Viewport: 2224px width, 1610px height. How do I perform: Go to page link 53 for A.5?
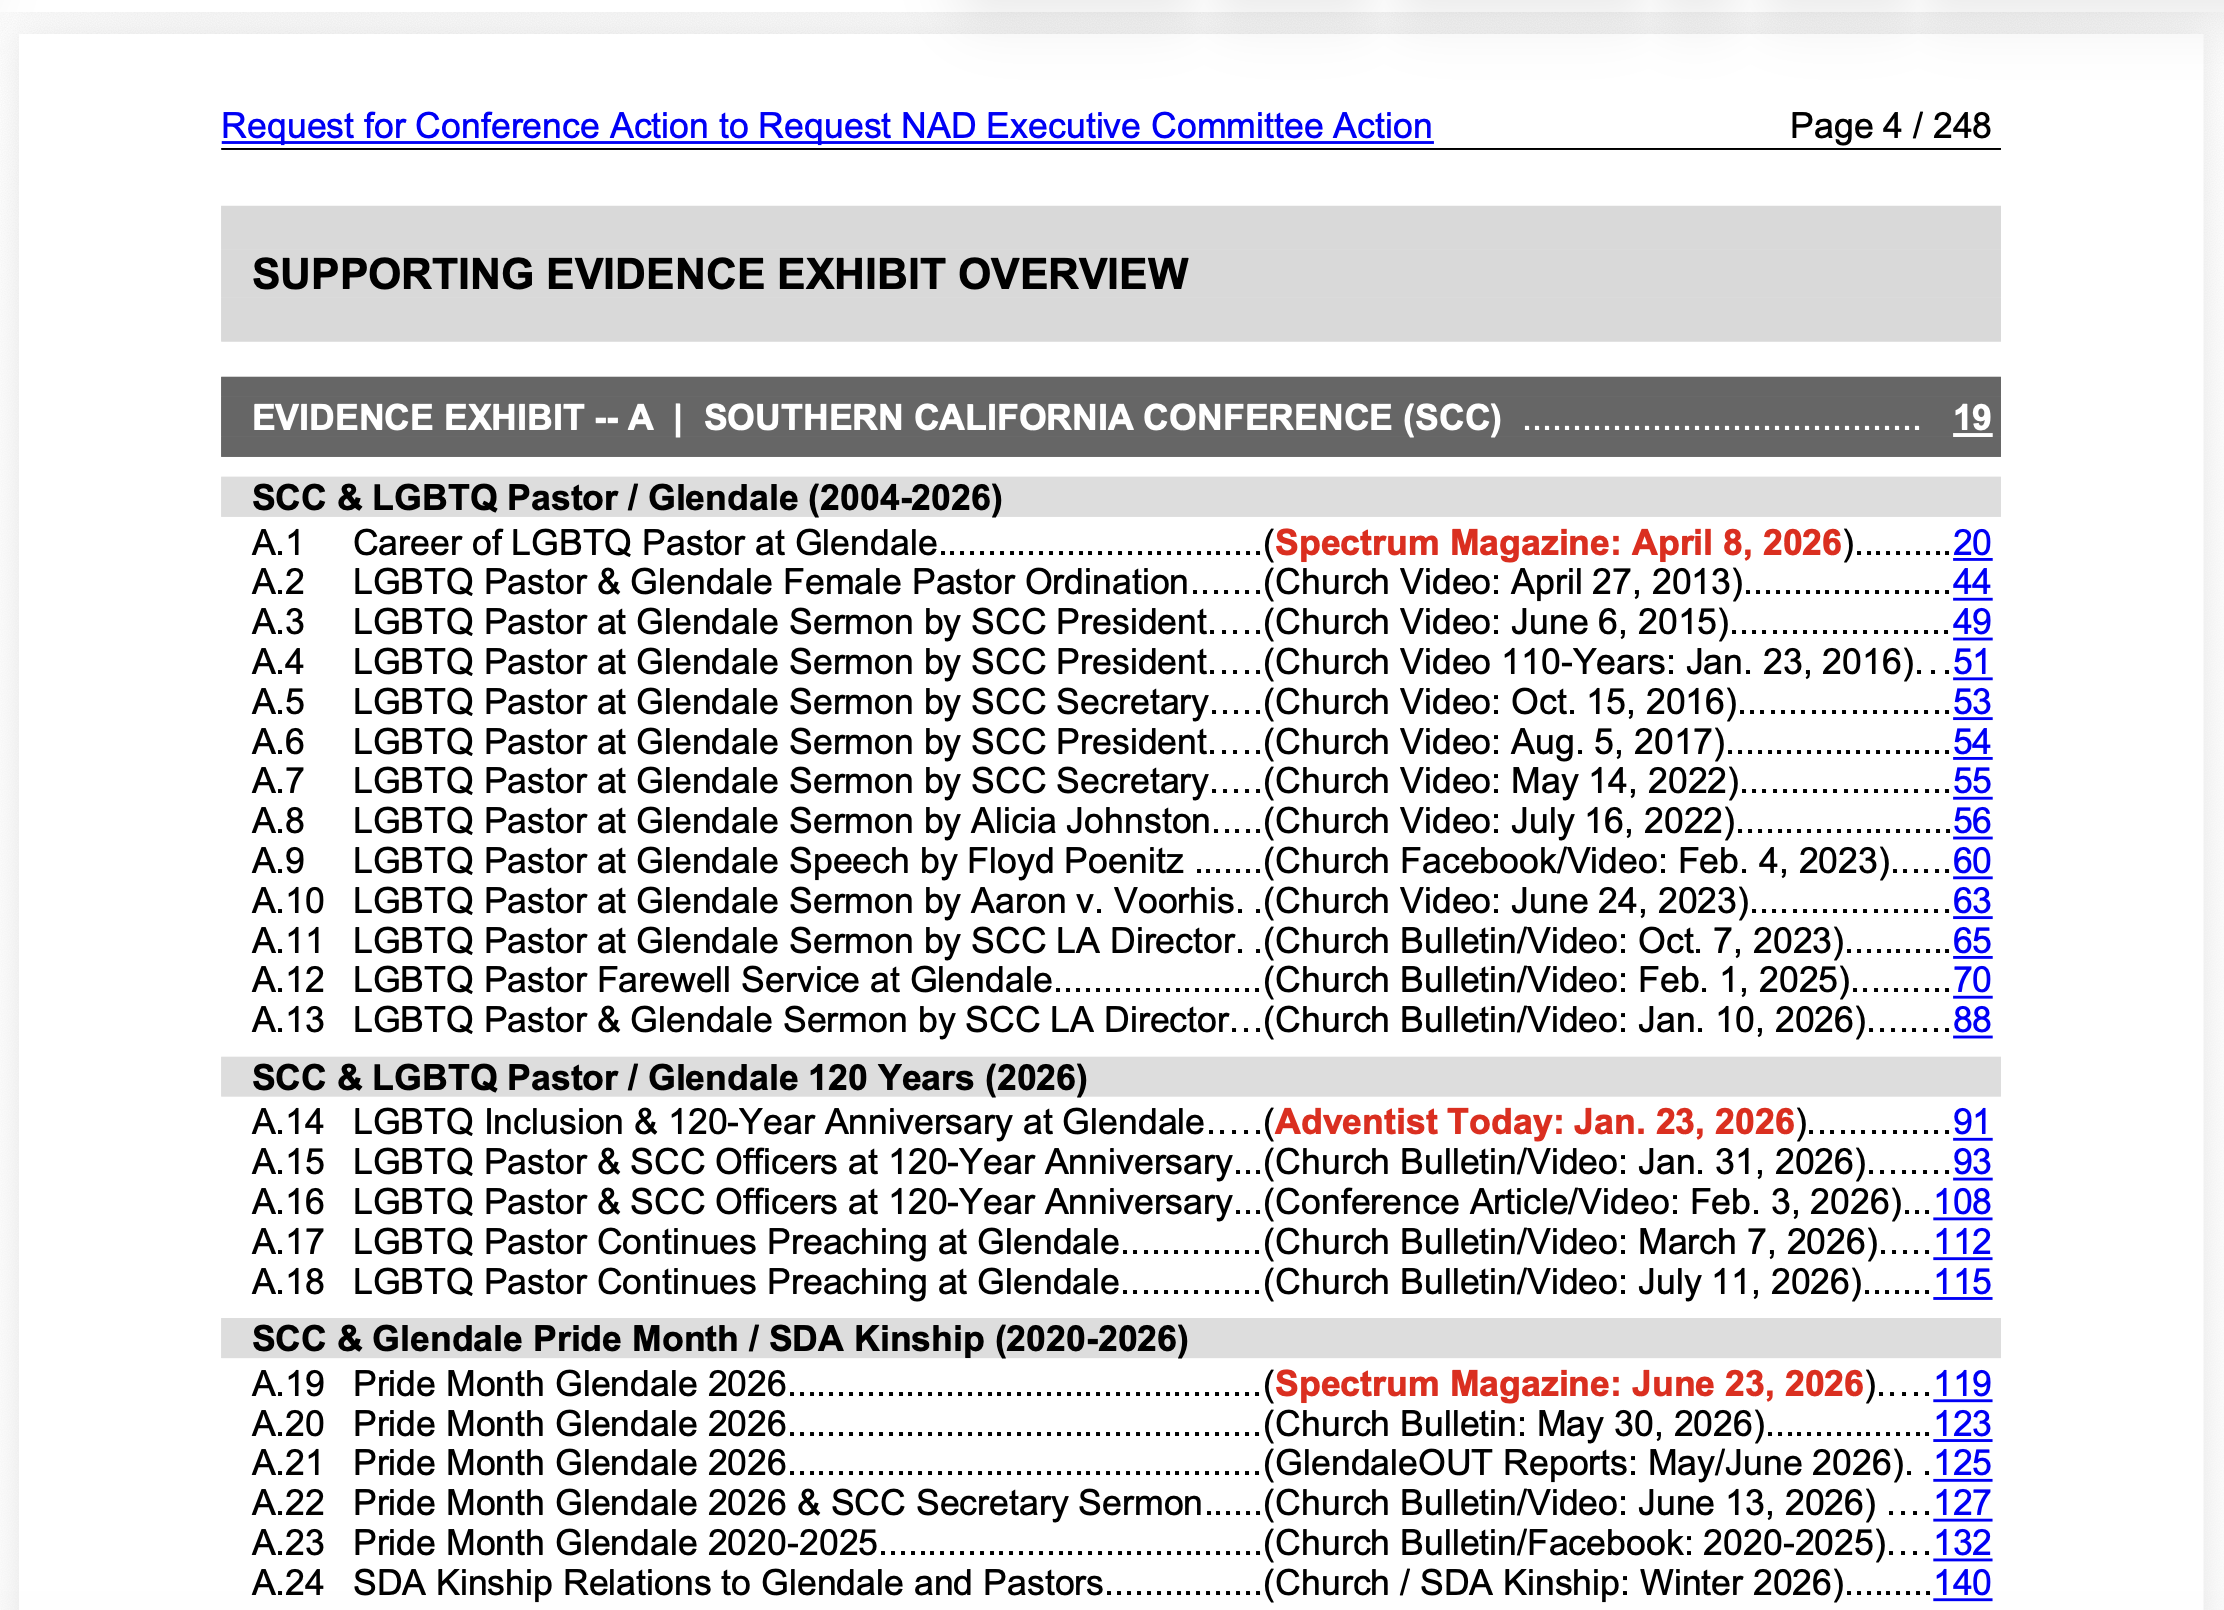point(1972,702)
